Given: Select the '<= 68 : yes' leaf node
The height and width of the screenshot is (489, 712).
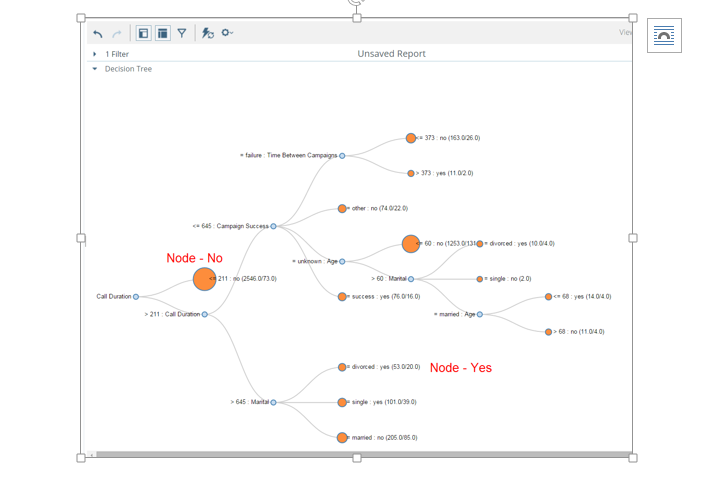Looking at the screenshot, I should [x=549, y=296].
